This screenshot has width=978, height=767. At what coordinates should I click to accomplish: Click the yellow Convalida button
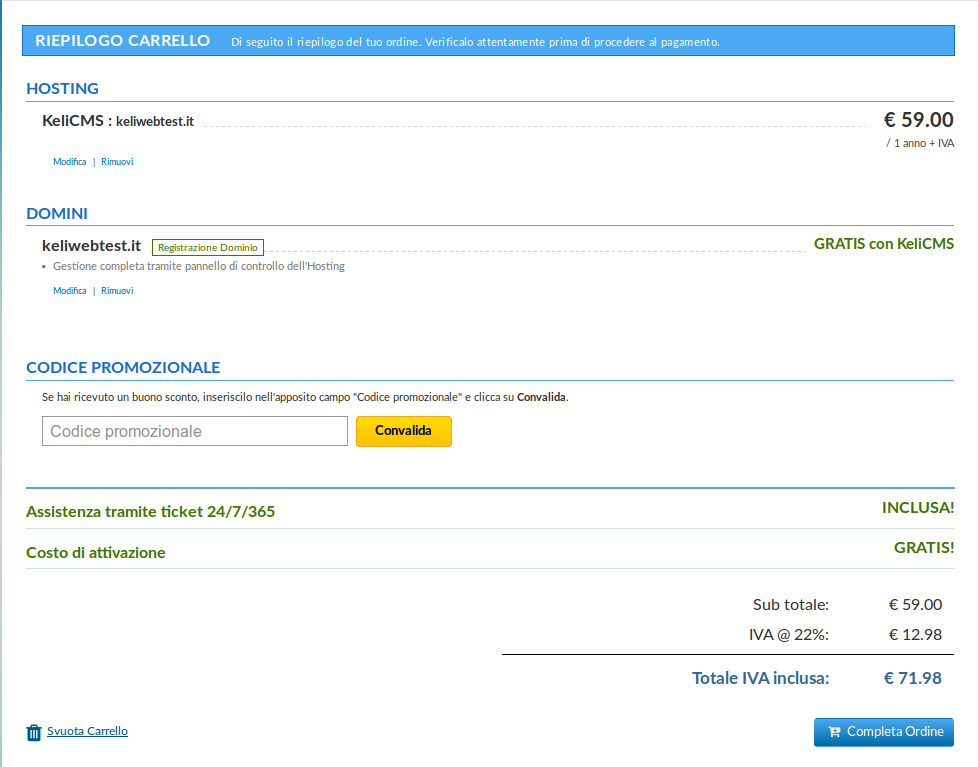(x=404, y=431)
